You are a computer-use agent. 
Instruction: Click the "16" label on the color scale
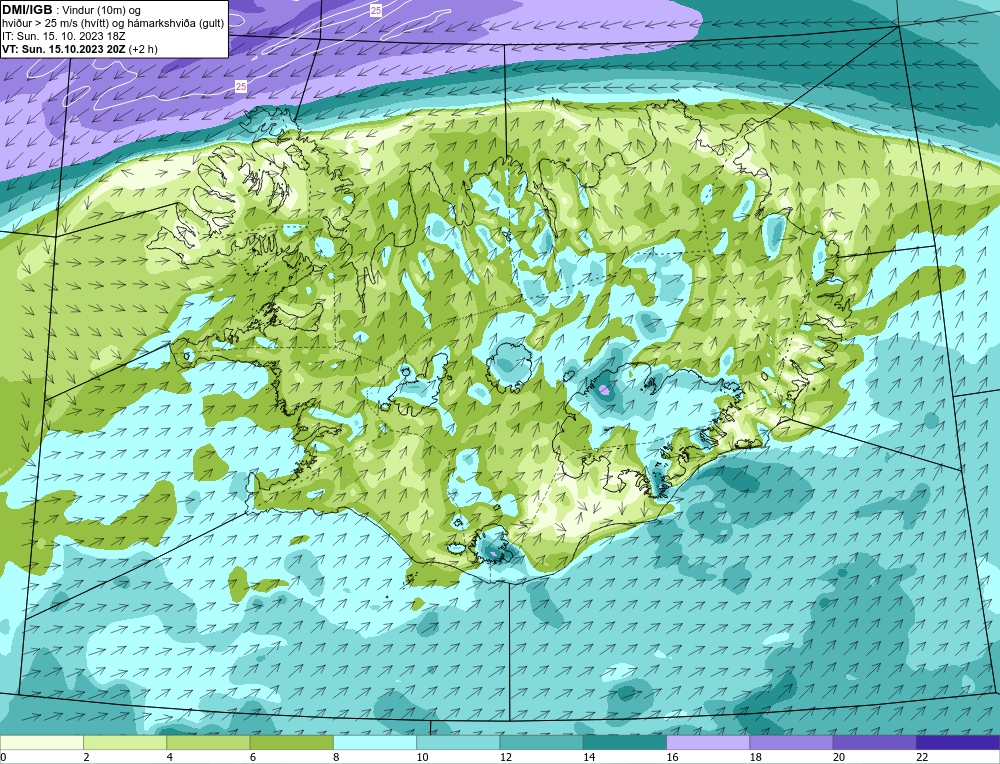672,757
